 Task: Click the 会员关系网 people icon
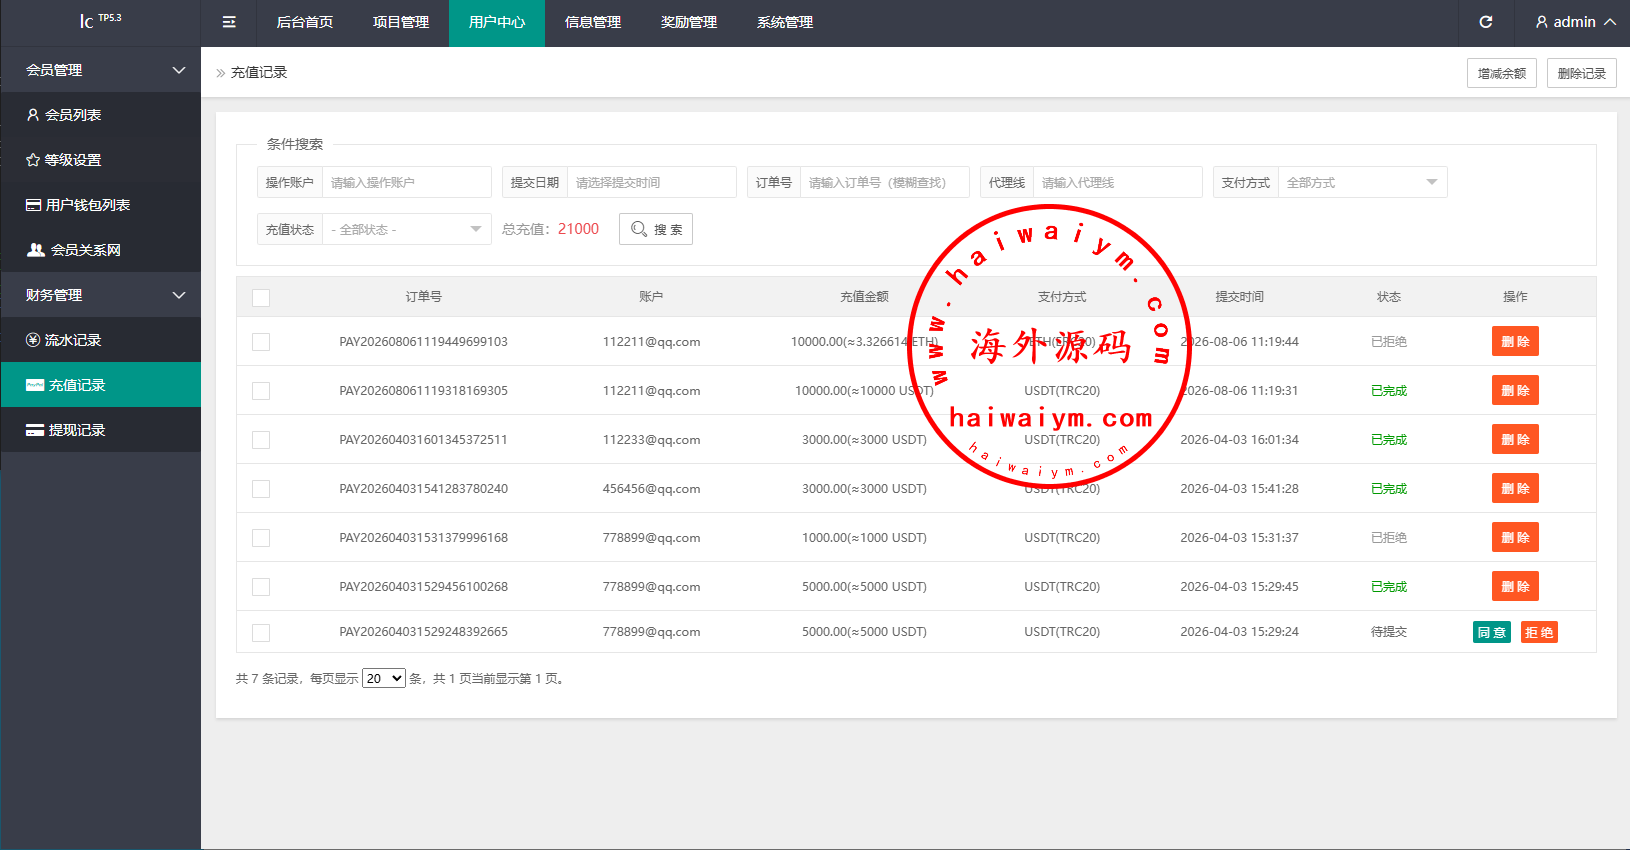(x=36, y=250)
